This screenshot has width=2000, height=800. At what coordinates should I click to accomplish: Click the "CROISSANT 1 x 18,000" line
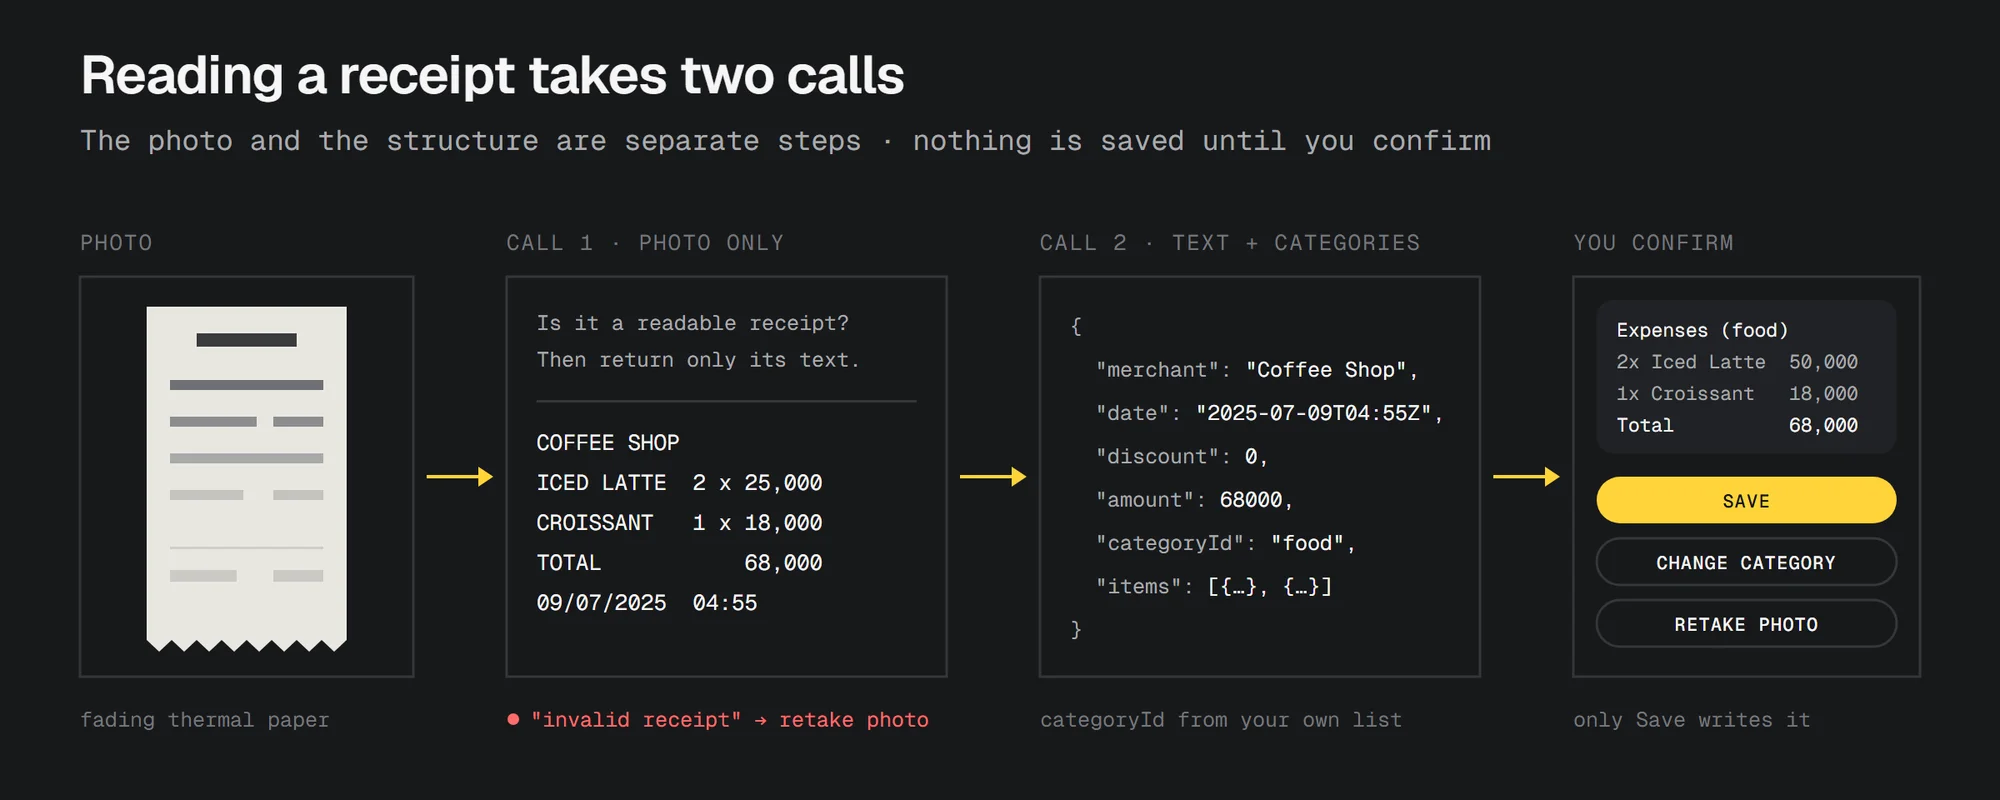click(x=680, y=523)
